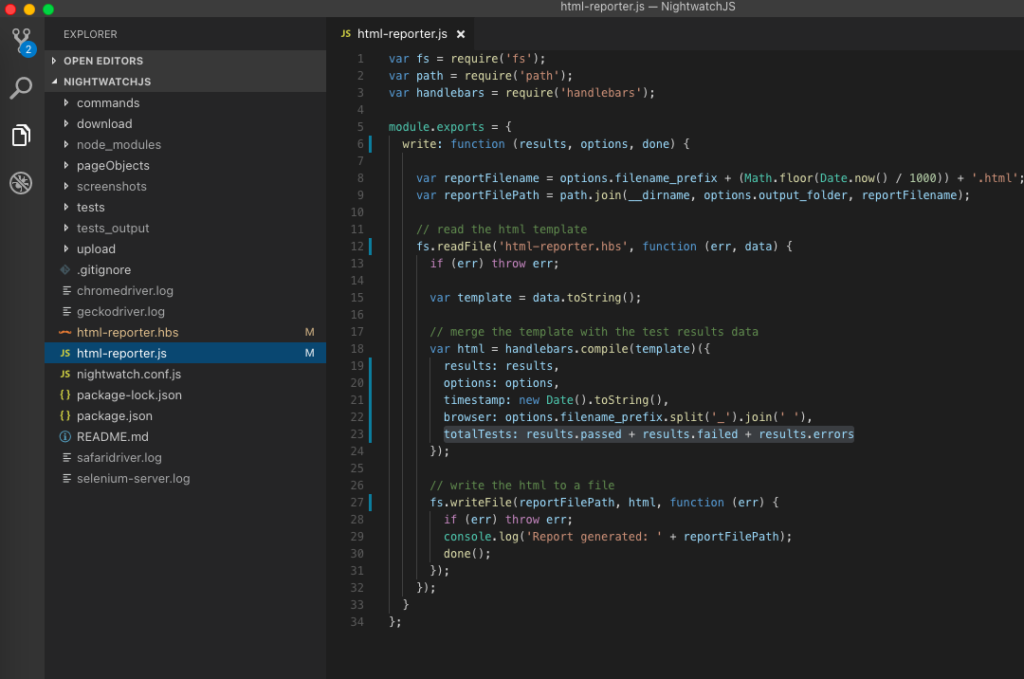This screenshot has height=679, width=1024.
Task: Click the braces icon beside package.json
Action: [64, 415]
